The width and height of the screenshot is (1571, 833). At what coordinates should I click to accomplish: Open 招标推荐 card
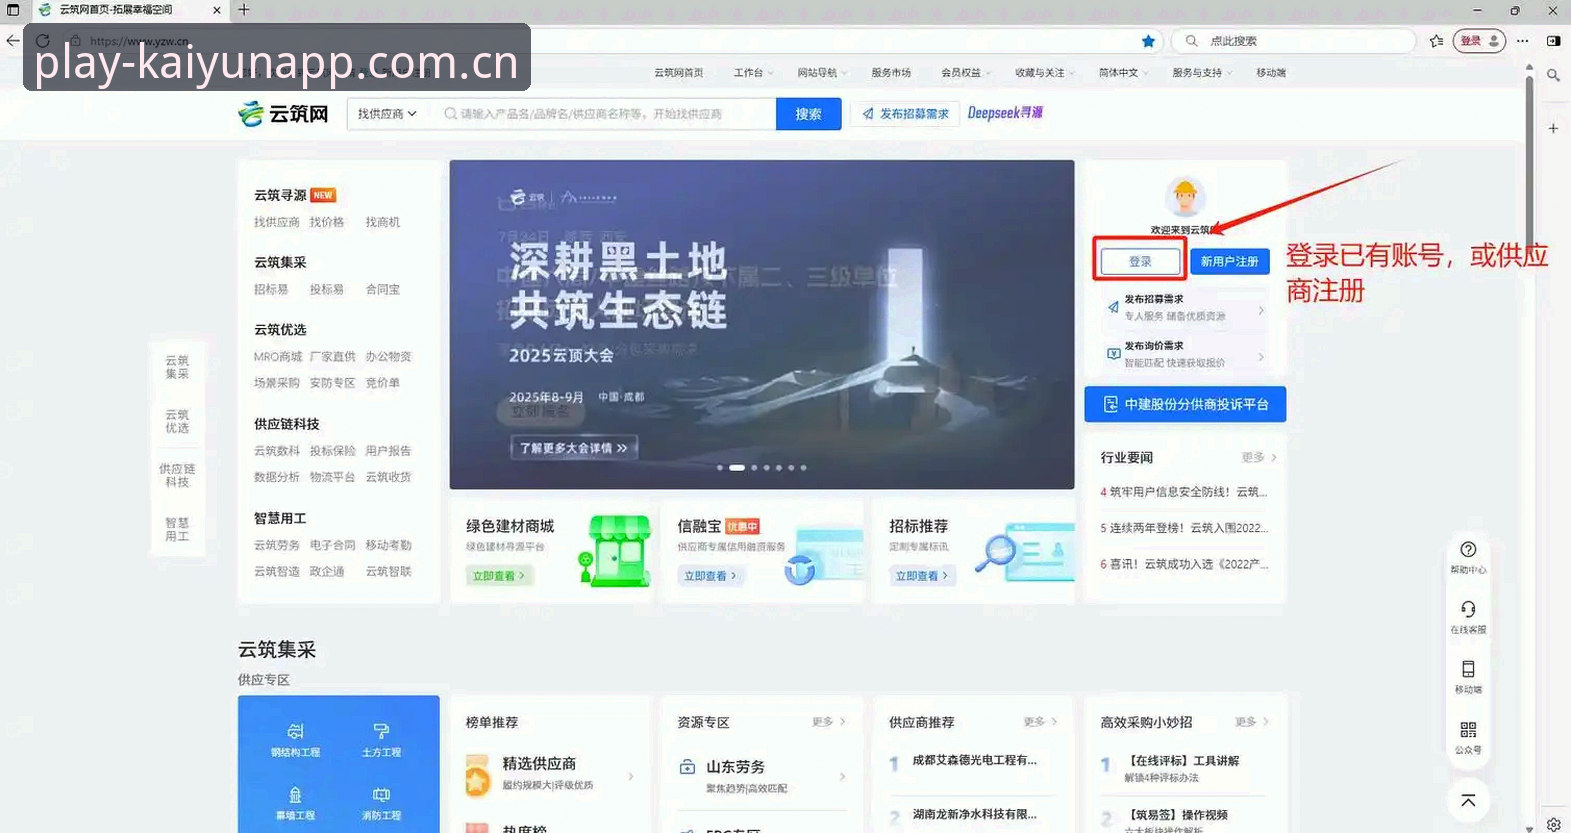point(974,550)
